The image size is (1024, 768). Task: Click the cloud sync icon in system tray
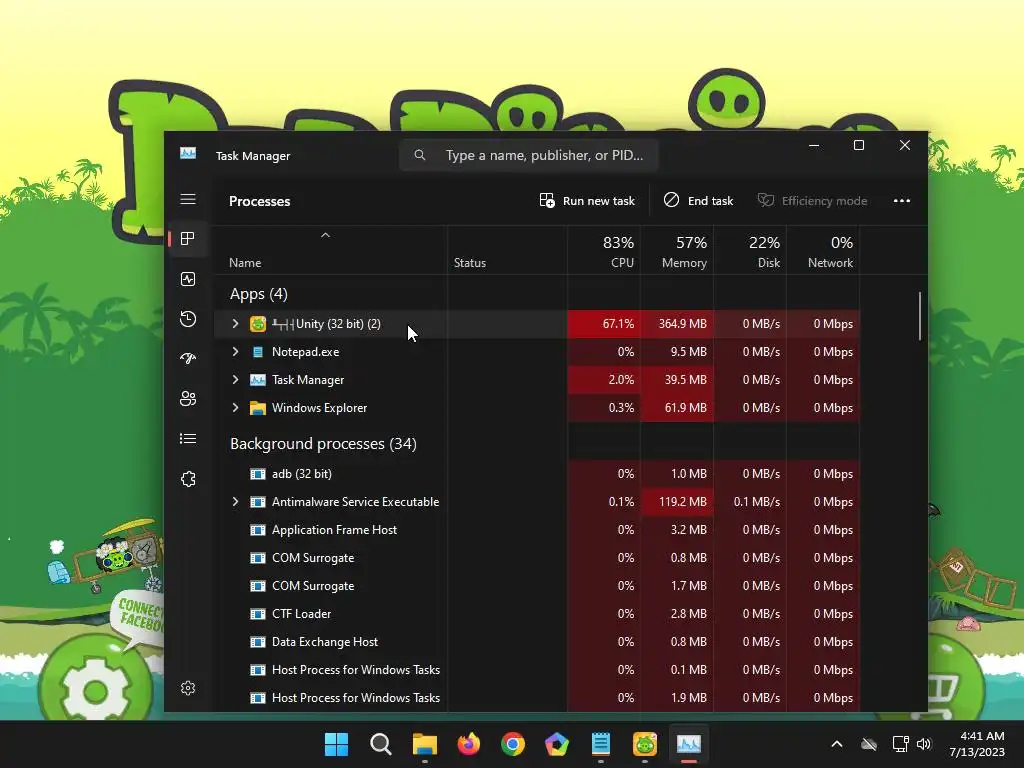pos(869,744)
